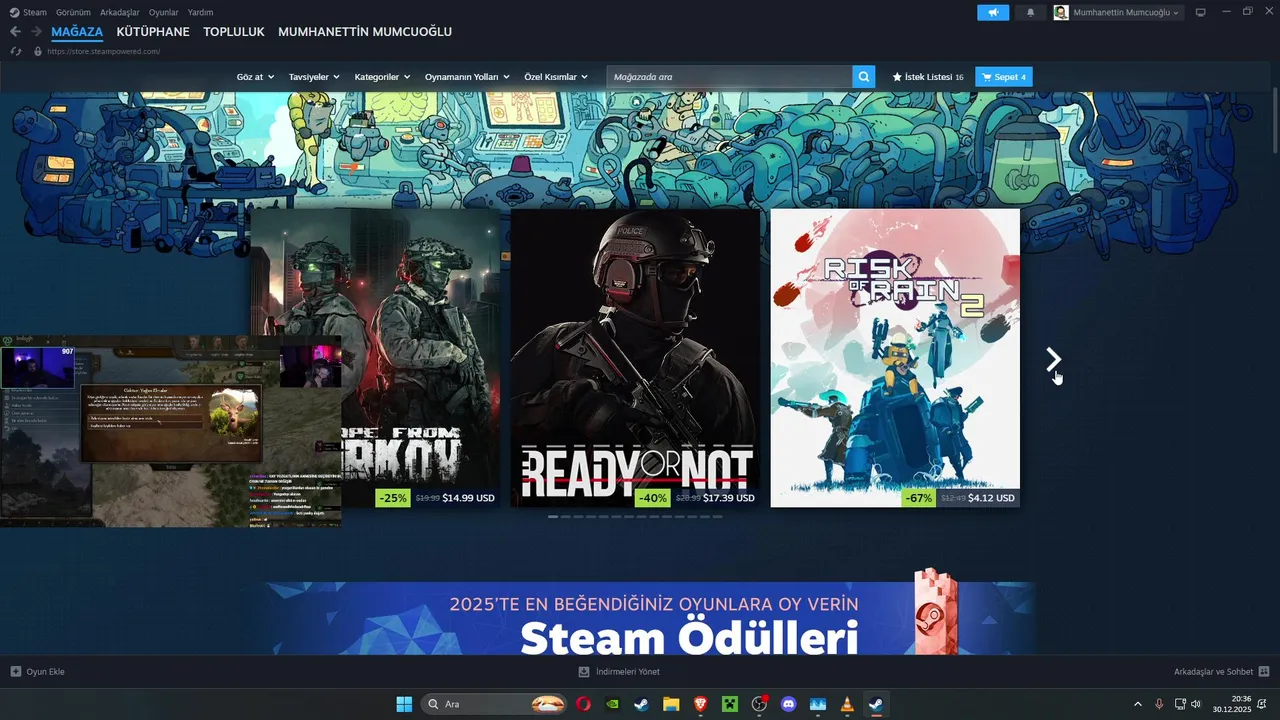Open the Arkadaşlar menu
Viewport: 1280px width, 720px height.
point(120,12)
